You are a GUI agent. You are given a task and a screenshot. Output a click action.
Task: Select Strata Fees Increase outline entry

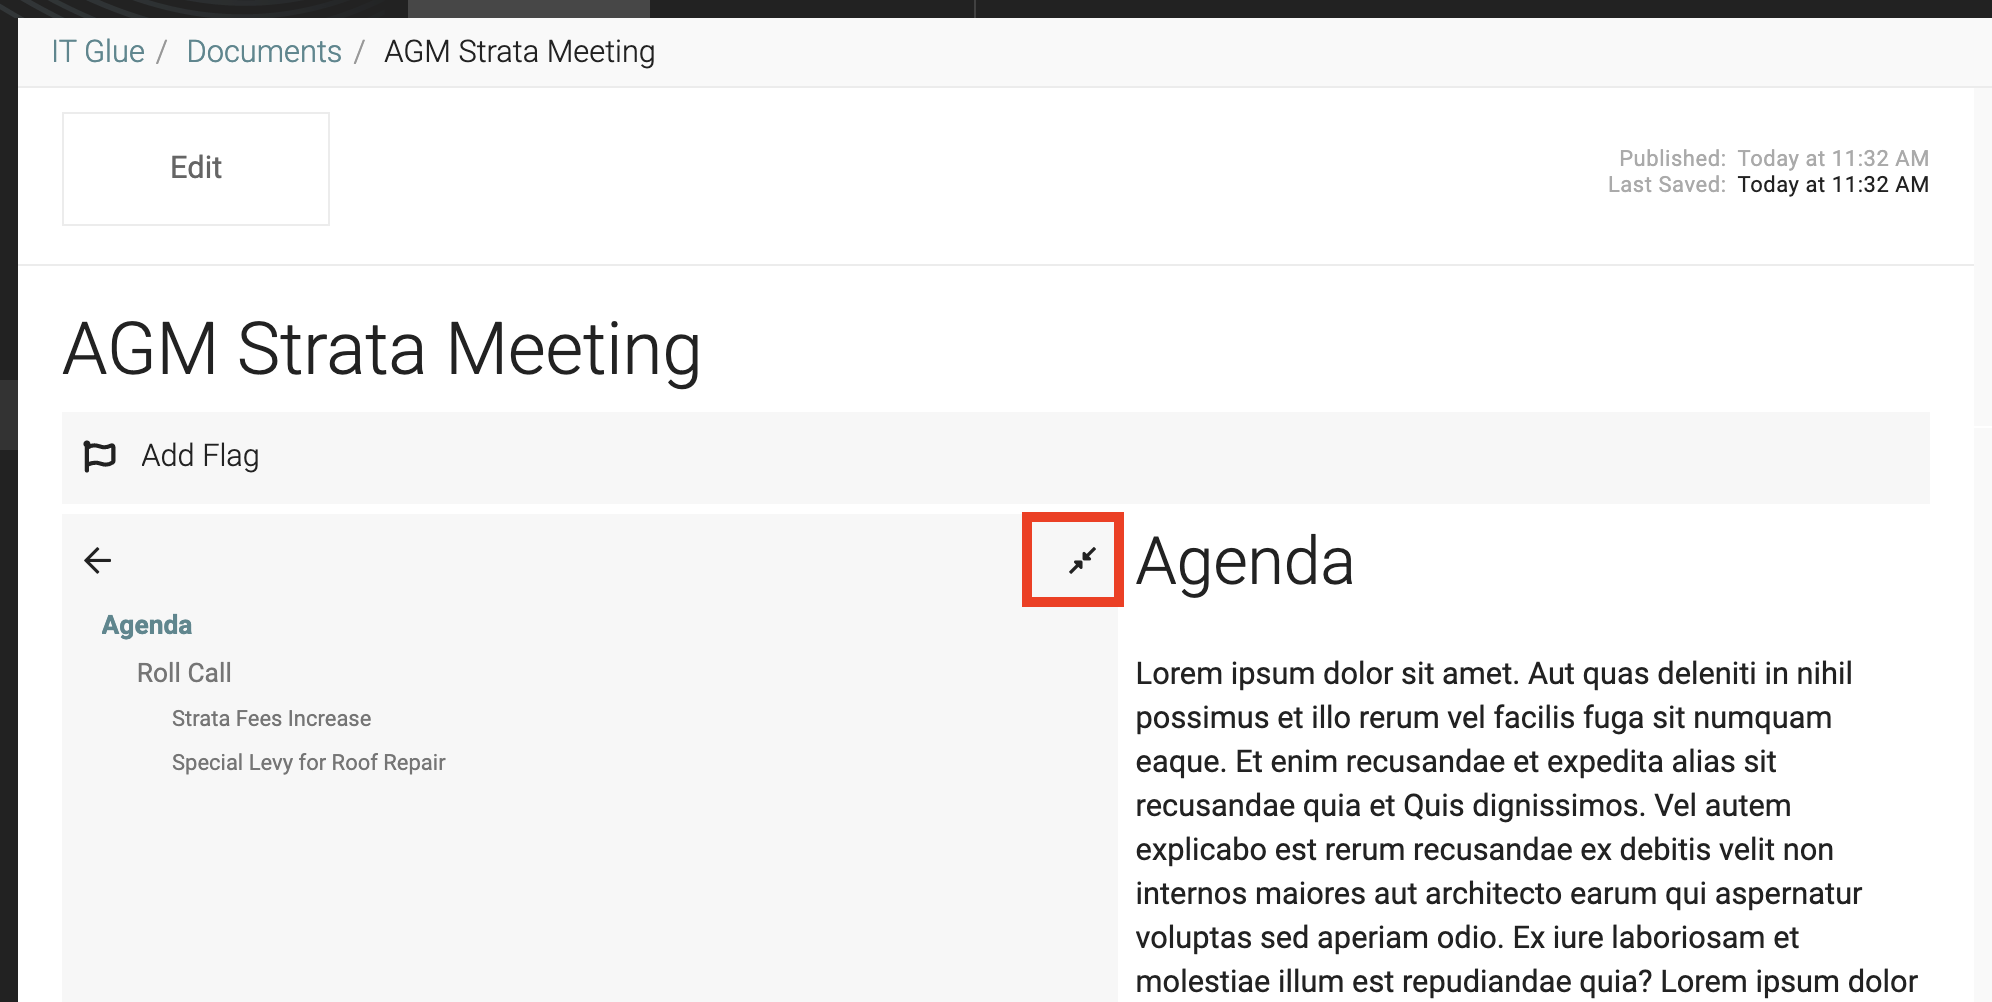point(271,719)
